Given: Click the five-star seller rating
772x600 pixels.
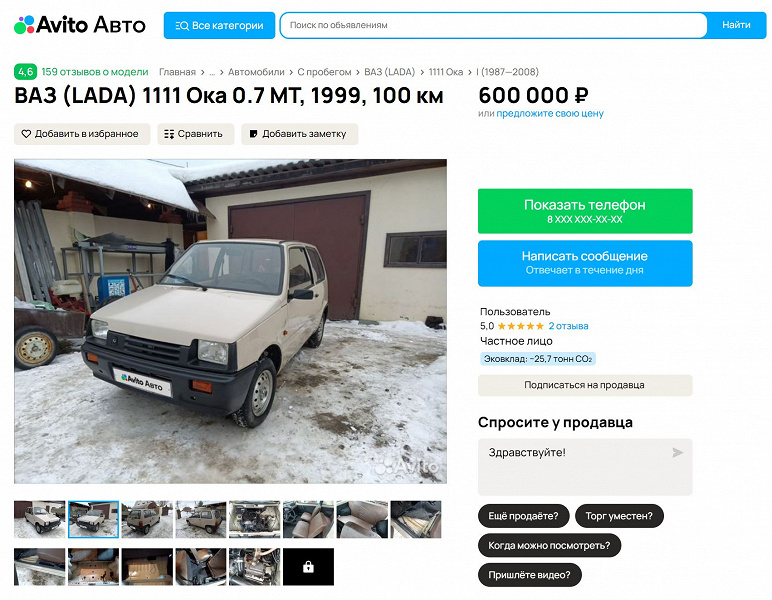Looking at the screenshot, I should pyautogui.click(x=520, y=326).
